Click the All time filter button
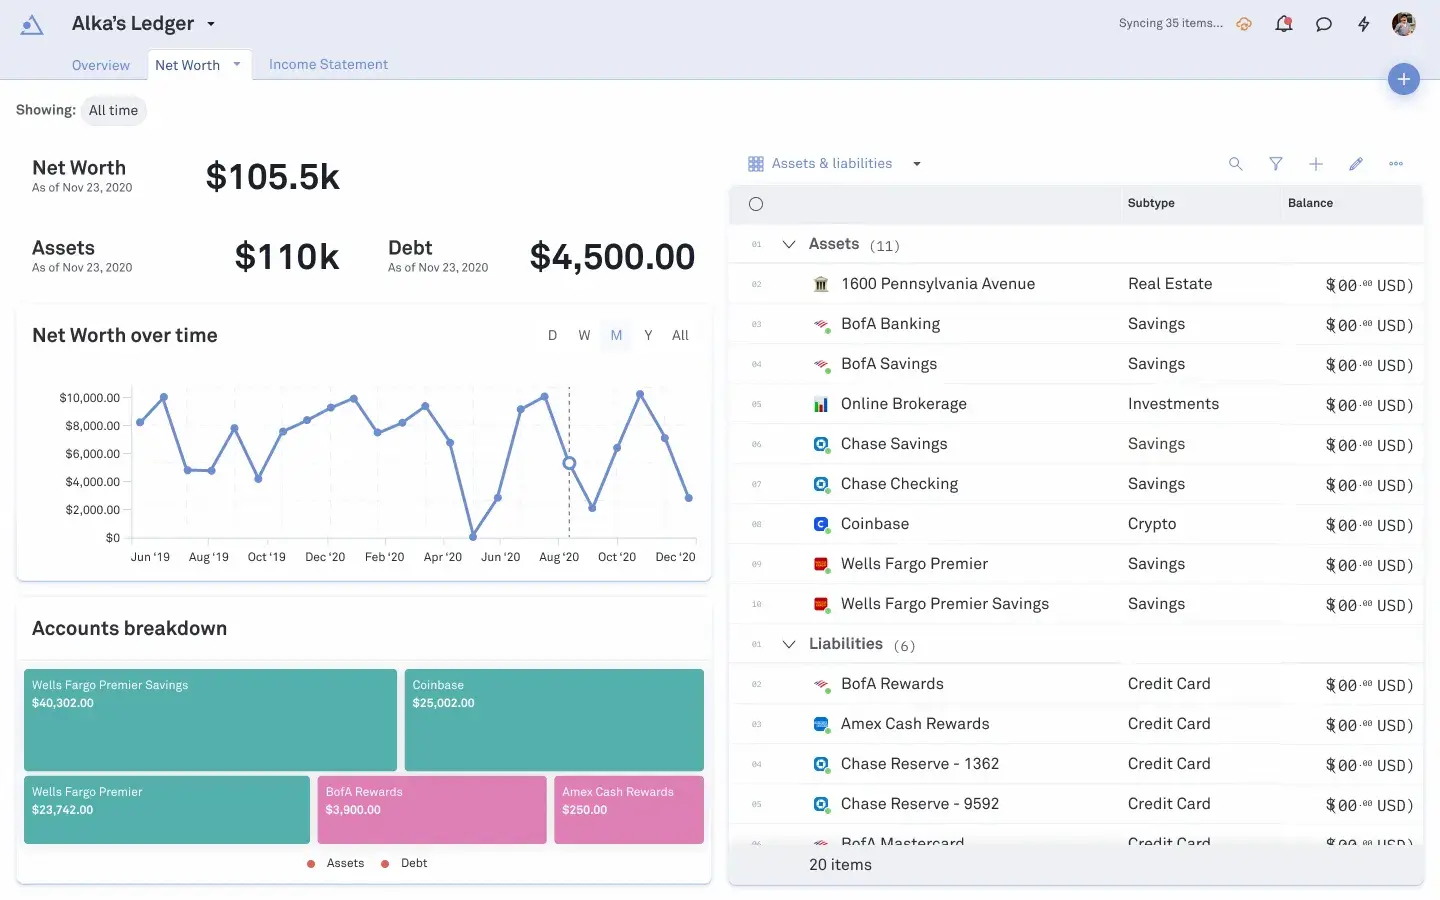Screen dimensions: 1440x900 pos(113,111)
